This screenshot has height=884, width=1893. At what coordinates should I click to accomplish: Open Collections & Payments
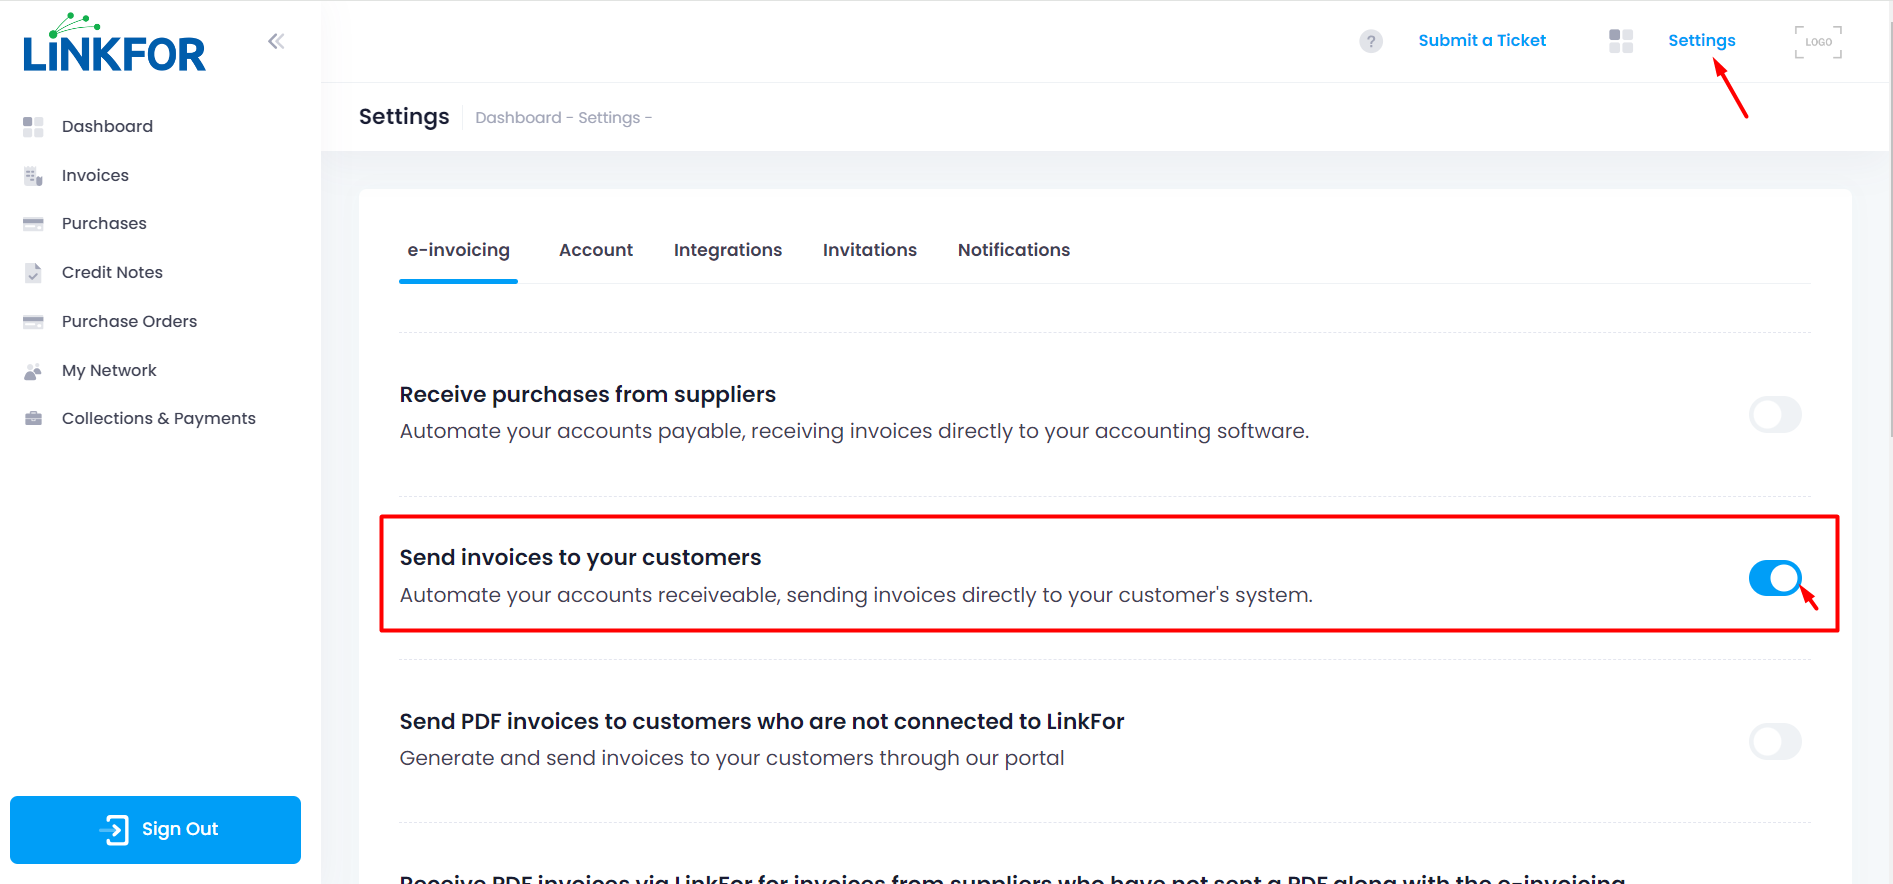(x=159, y=418)
